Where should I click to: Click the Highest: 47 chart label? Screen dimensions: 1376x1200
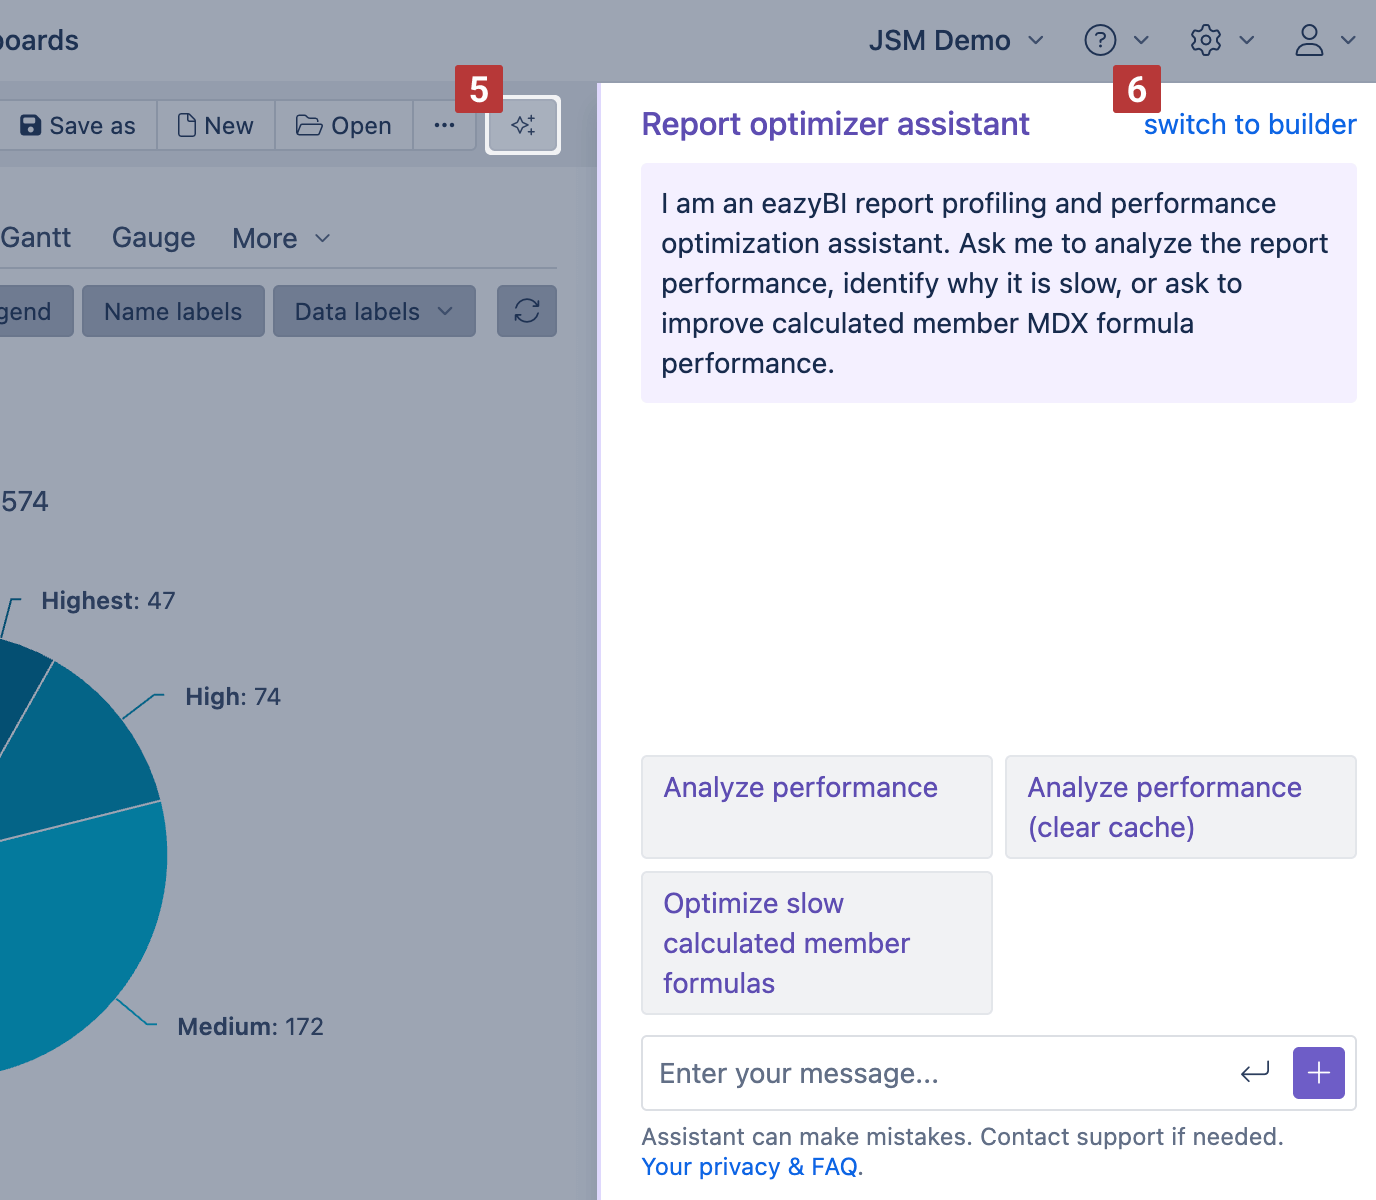tap(108, 601)
